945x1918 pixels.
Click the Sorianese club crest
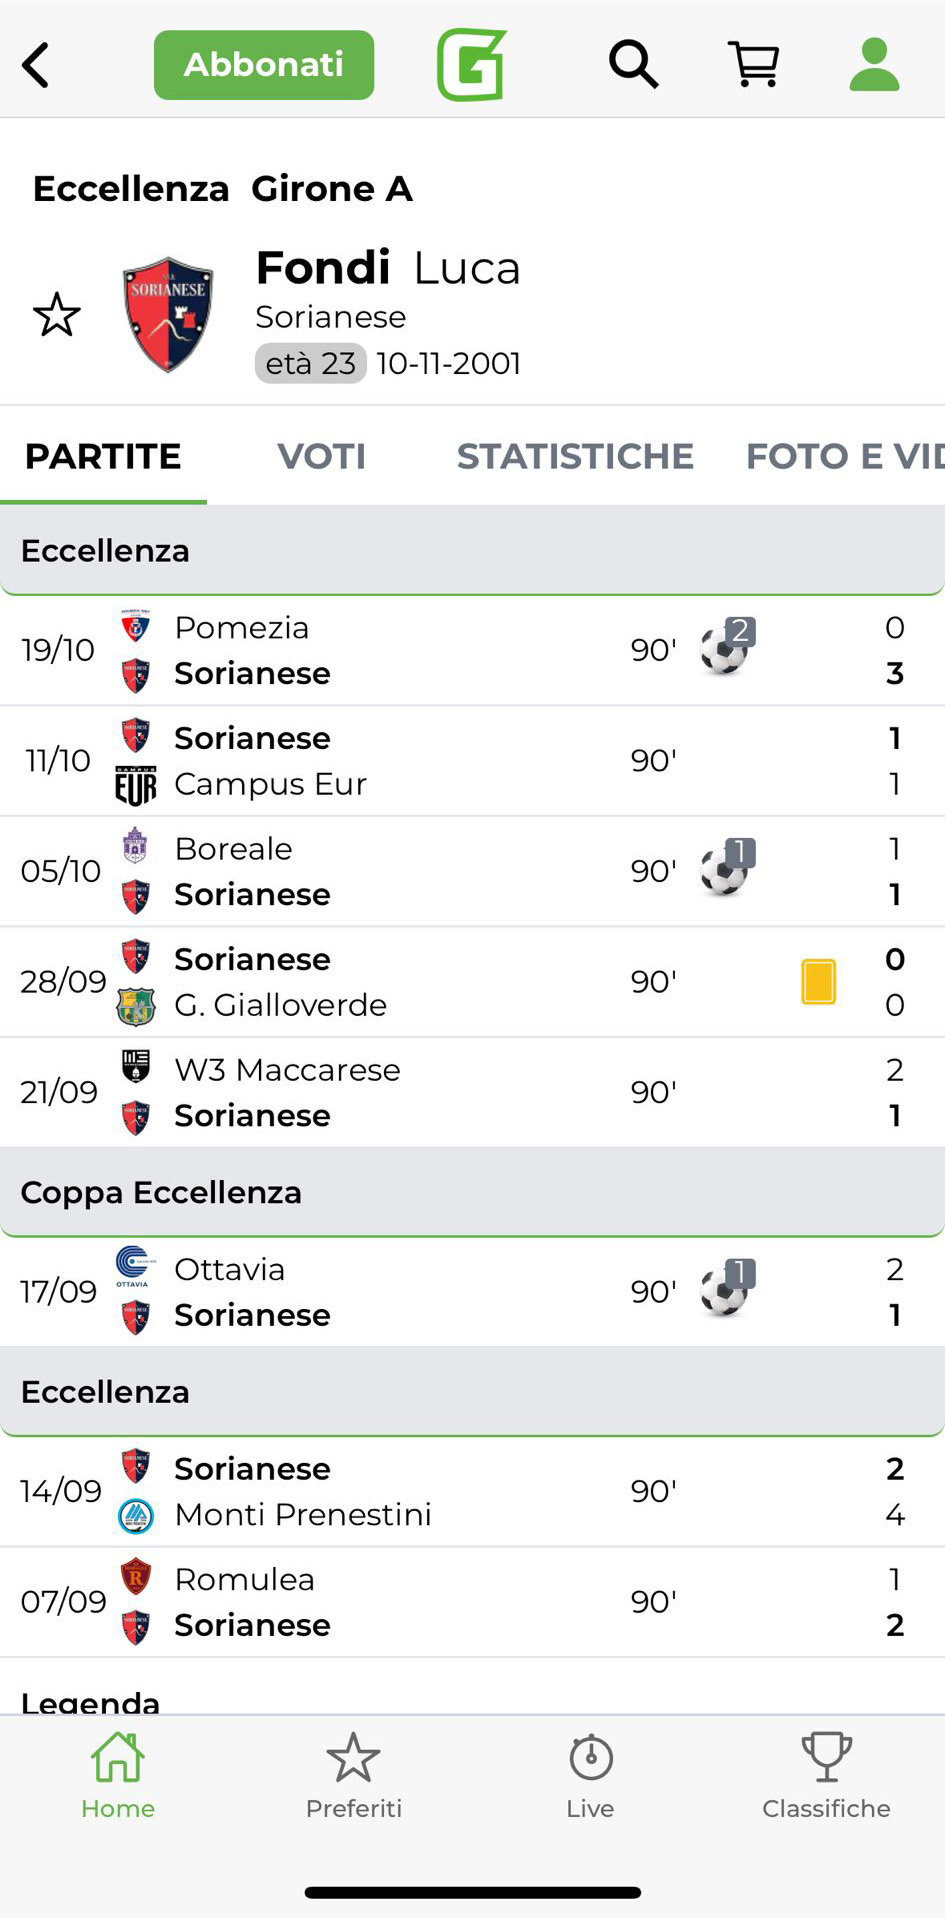click(168, 315)
